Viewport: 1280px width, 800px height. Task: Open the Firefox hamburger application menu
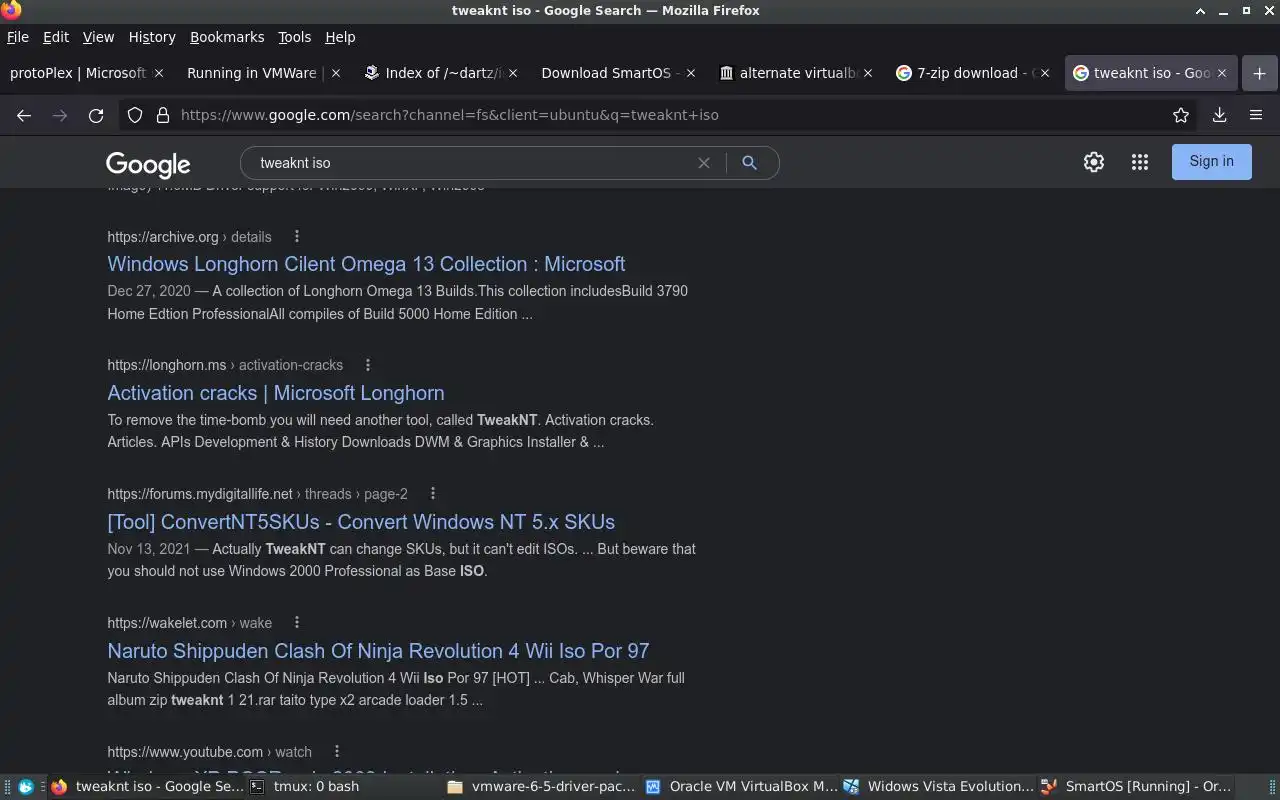tap(1256, 115)
